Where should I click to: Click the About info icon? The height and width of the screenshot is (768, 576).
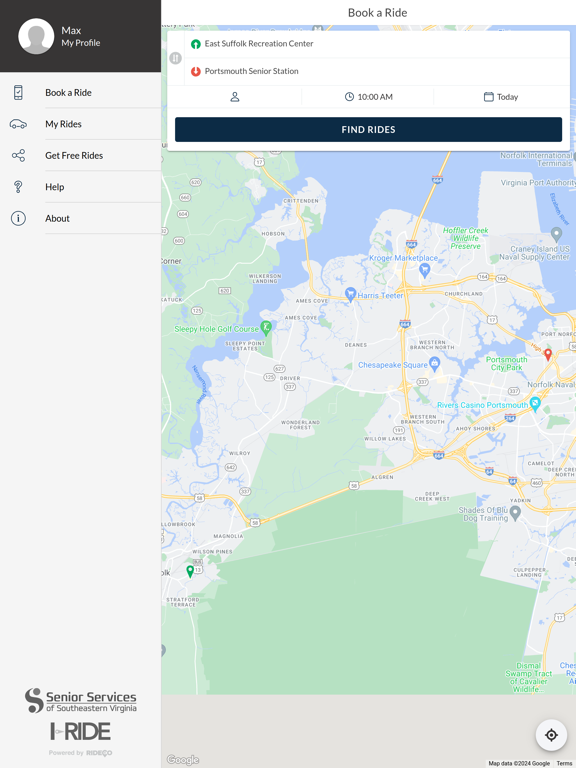(x=18, y=218)
